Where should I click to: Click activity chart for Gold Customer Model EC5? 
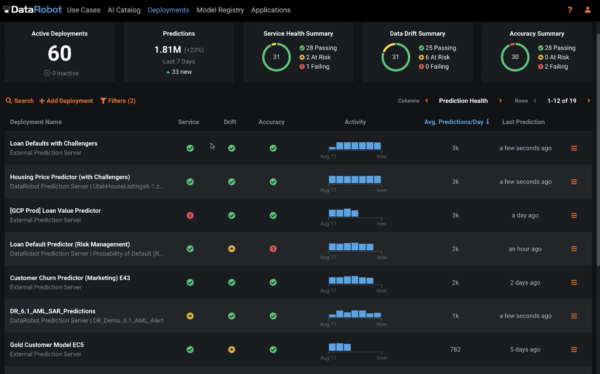tap(355, 347)
